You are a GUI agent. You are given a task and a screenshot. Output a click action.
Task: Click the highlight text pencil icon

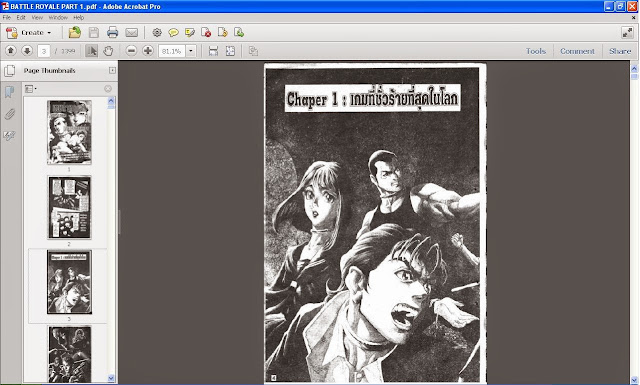point(190,32)
